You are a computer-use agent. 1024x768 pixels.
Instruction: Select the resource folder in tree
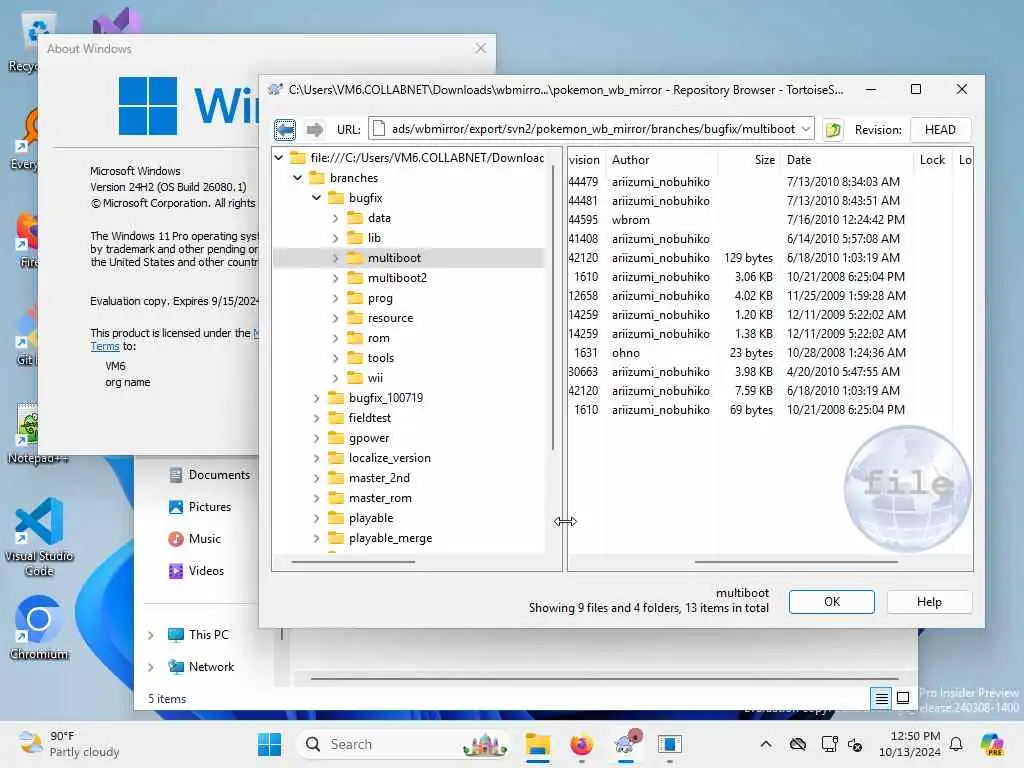pyautogui.click(x=390, y=318)
